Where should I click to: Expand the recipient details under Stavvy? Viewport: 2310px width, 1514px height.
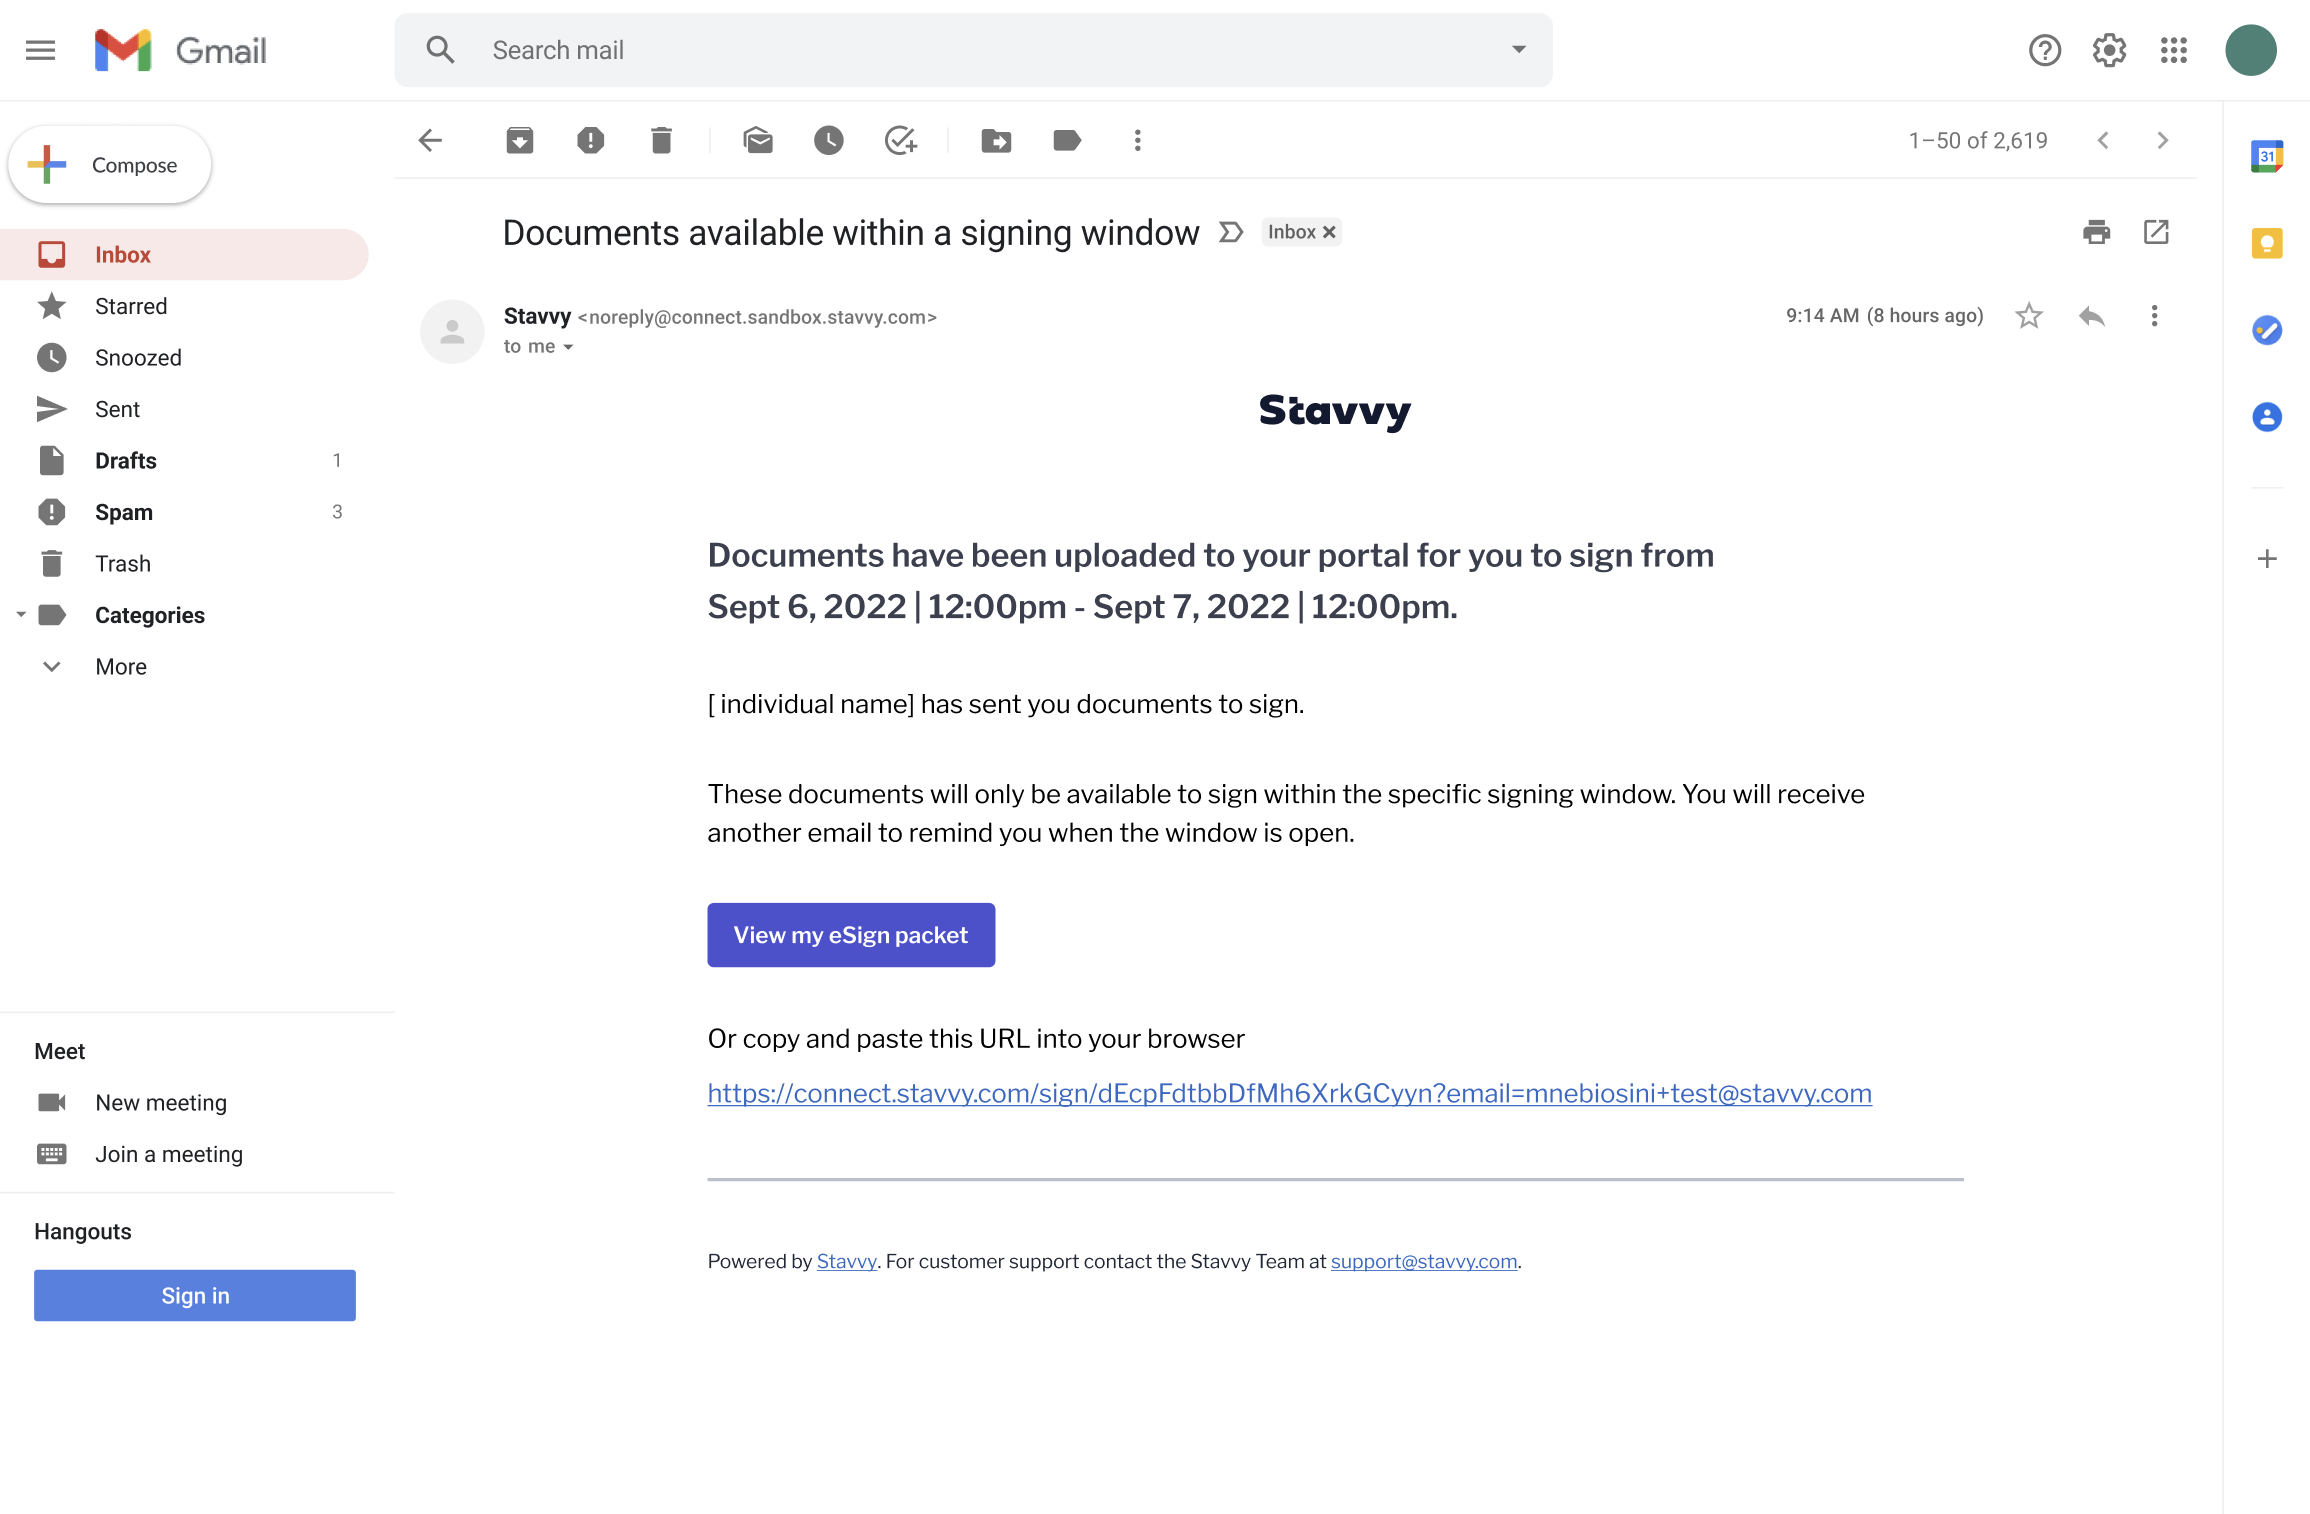(x=569, y=346)
